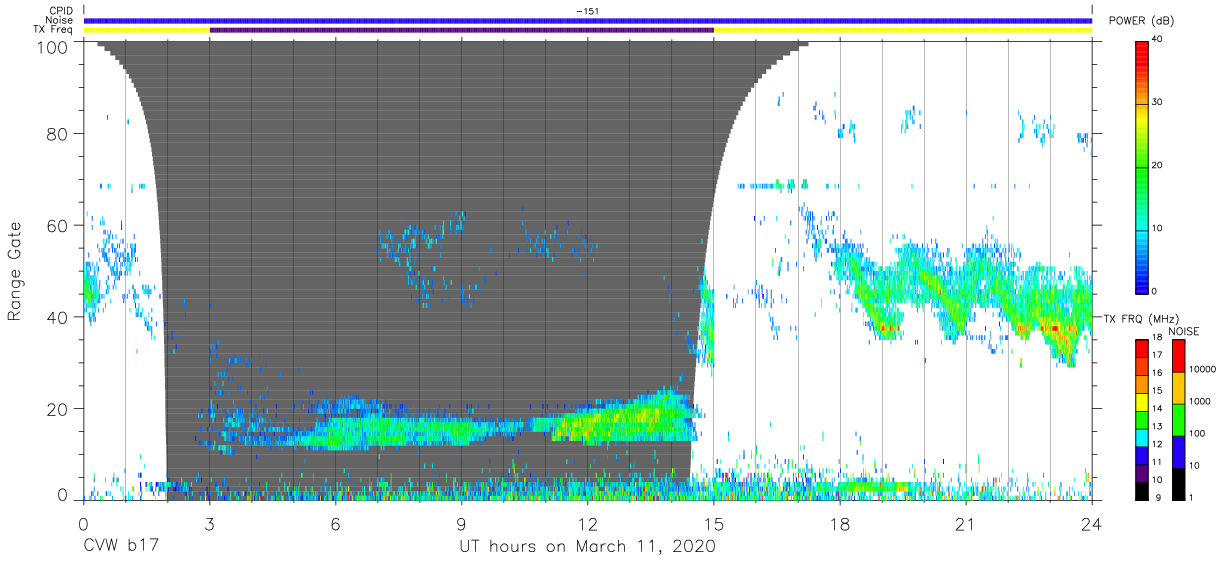Click the CVW b17 label

(x=121, y=547)
